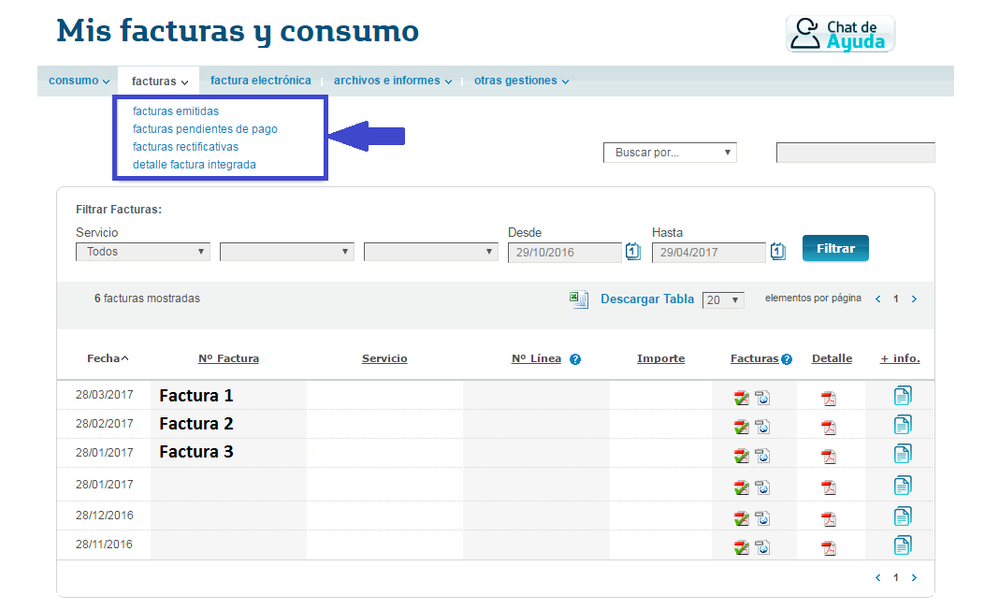Select facturas pendientes de pago menu entry
The height and width of the screenshot is (612, 999).
tap(205, 129)
